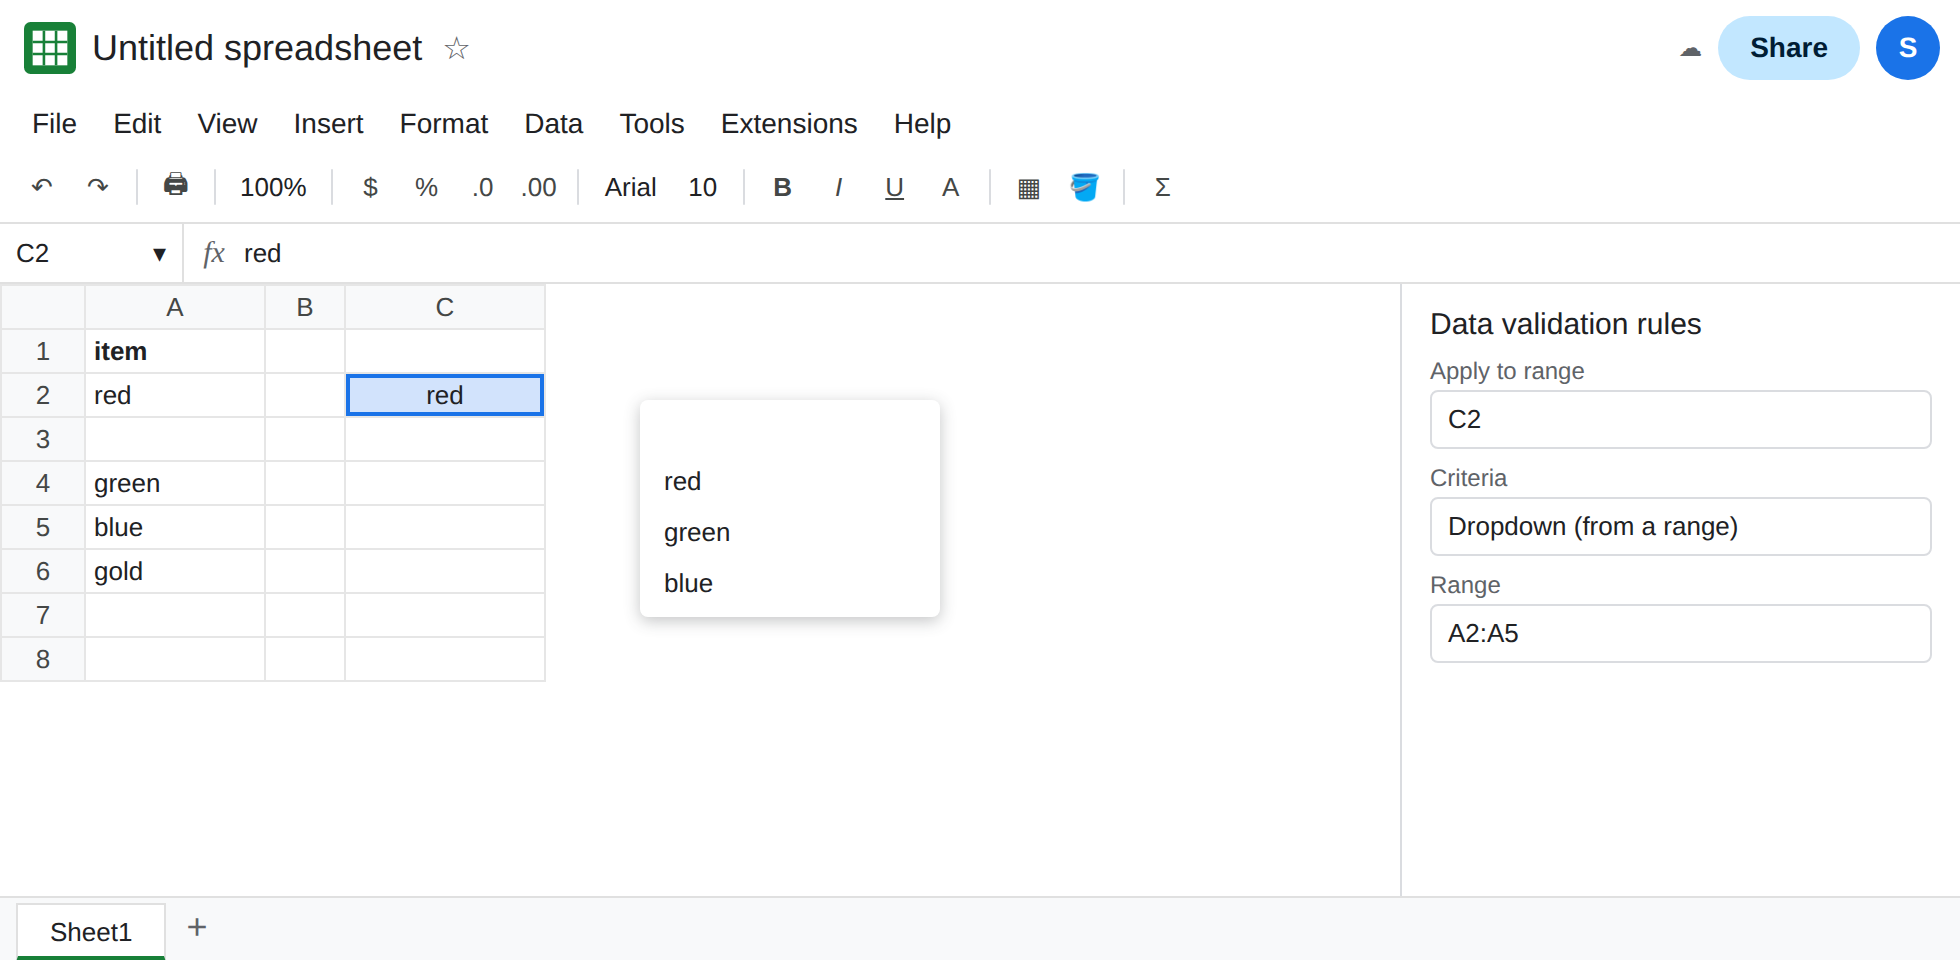Screen dimensions: 1960x960
Task: Open the borders tool
Action: point(1028,188)
